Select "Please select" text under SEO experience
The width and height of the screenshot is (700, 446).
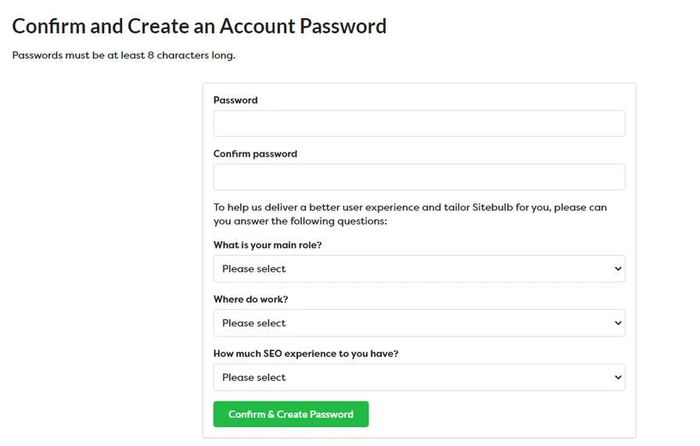(254, 377)
